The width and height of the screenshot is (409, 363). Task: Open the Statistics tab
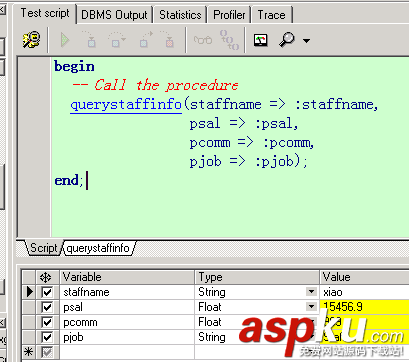180,15
